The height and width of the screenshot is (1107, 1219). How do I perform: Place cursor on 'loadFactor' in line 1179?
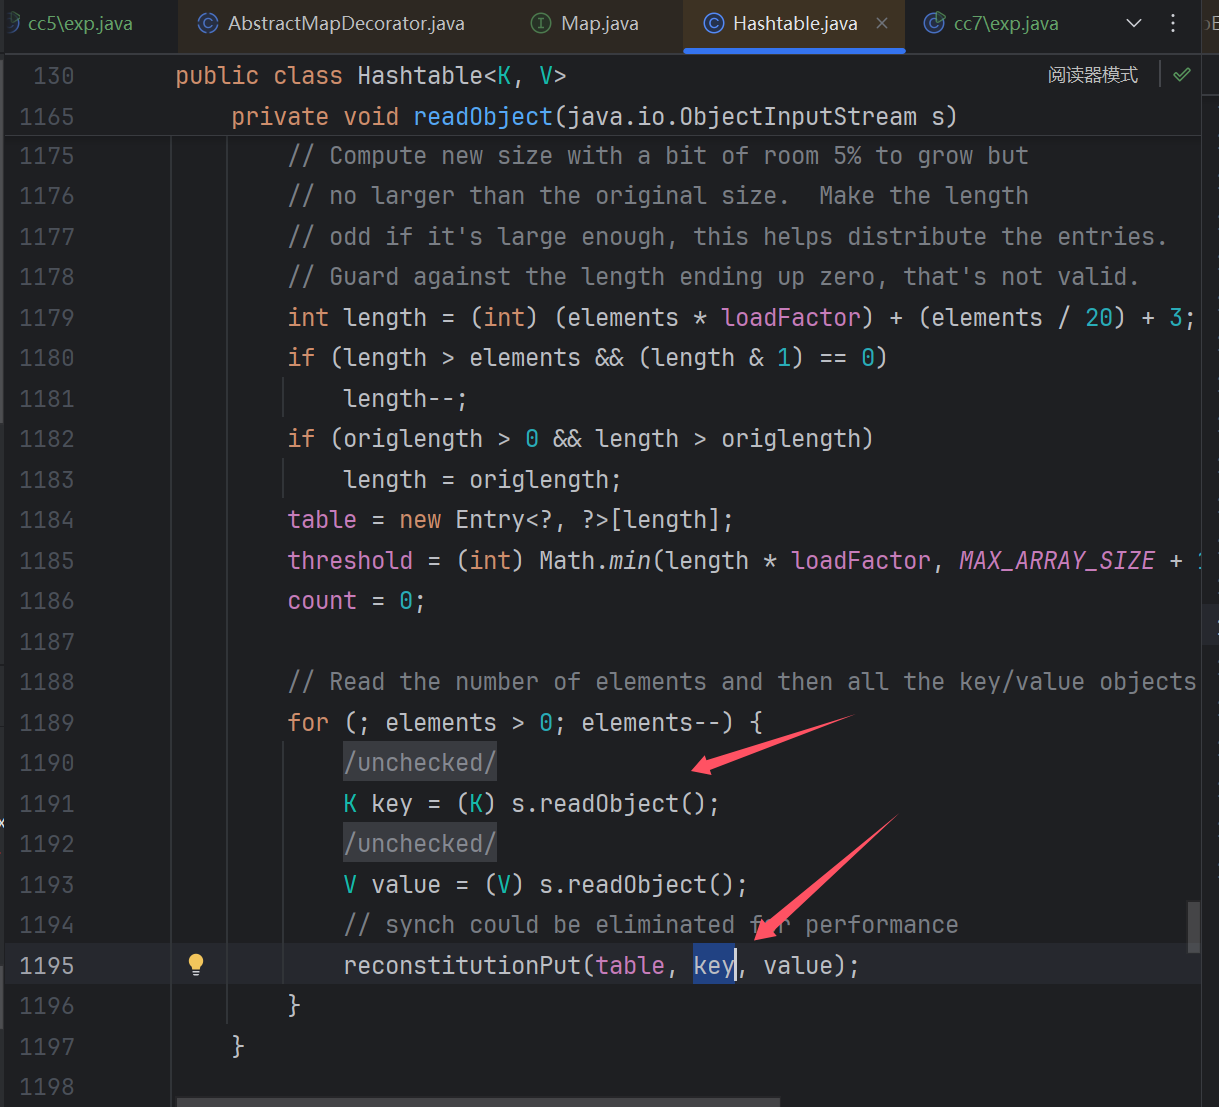click(x=791, y=318)
